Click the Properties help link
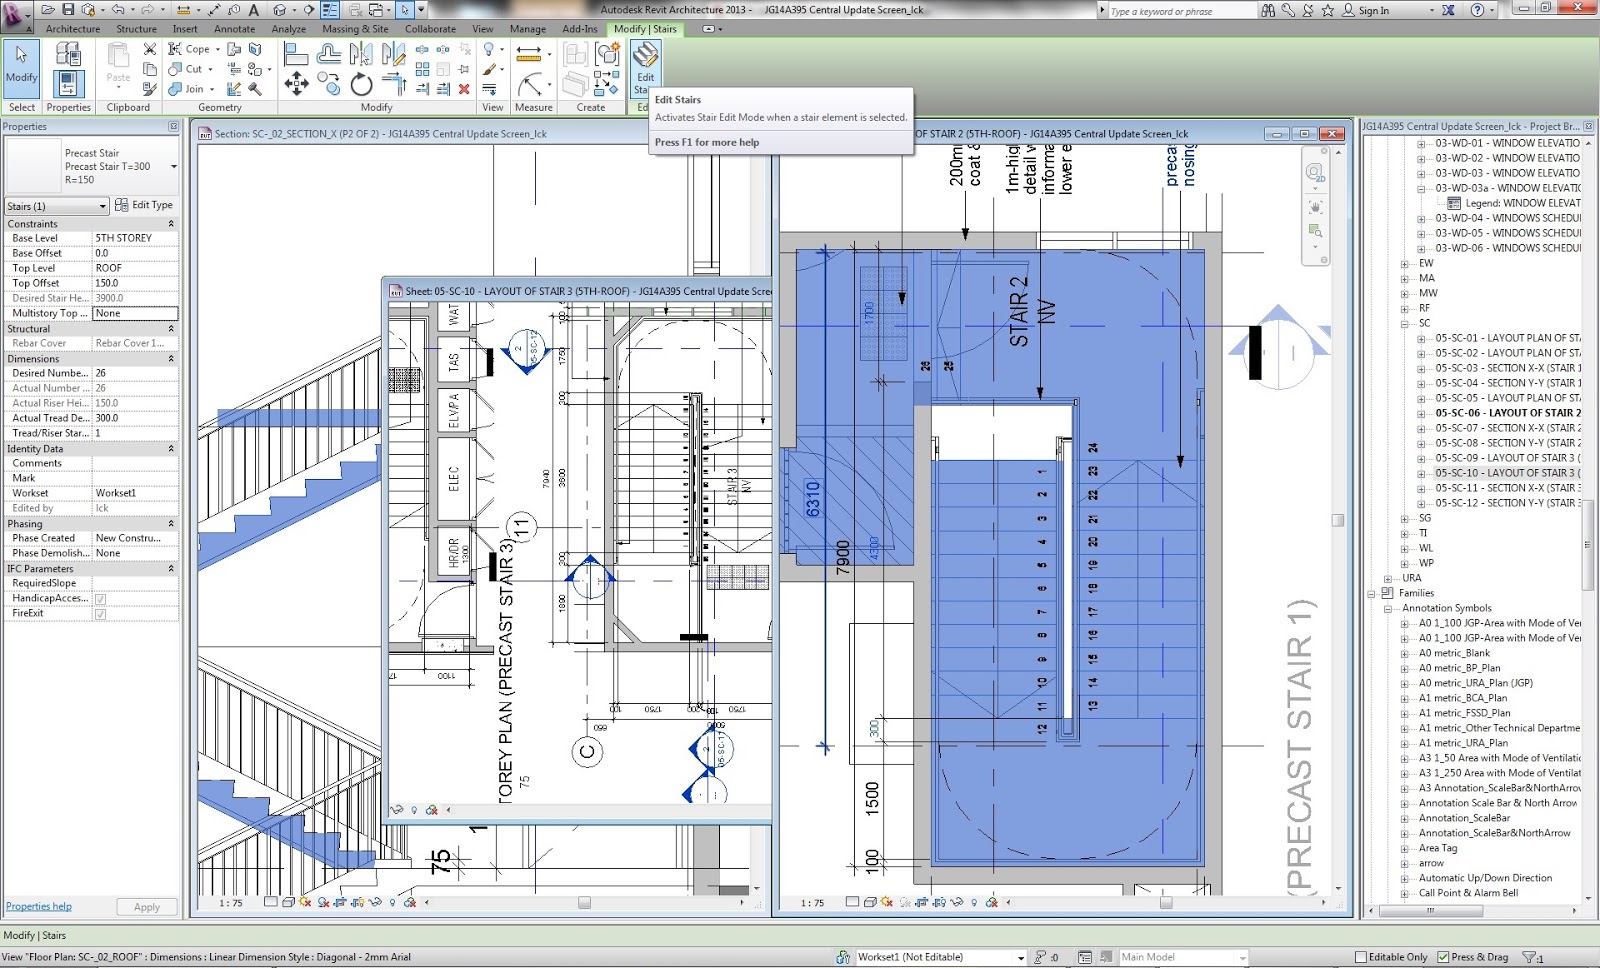1600x968 pixels. point(38,906)
